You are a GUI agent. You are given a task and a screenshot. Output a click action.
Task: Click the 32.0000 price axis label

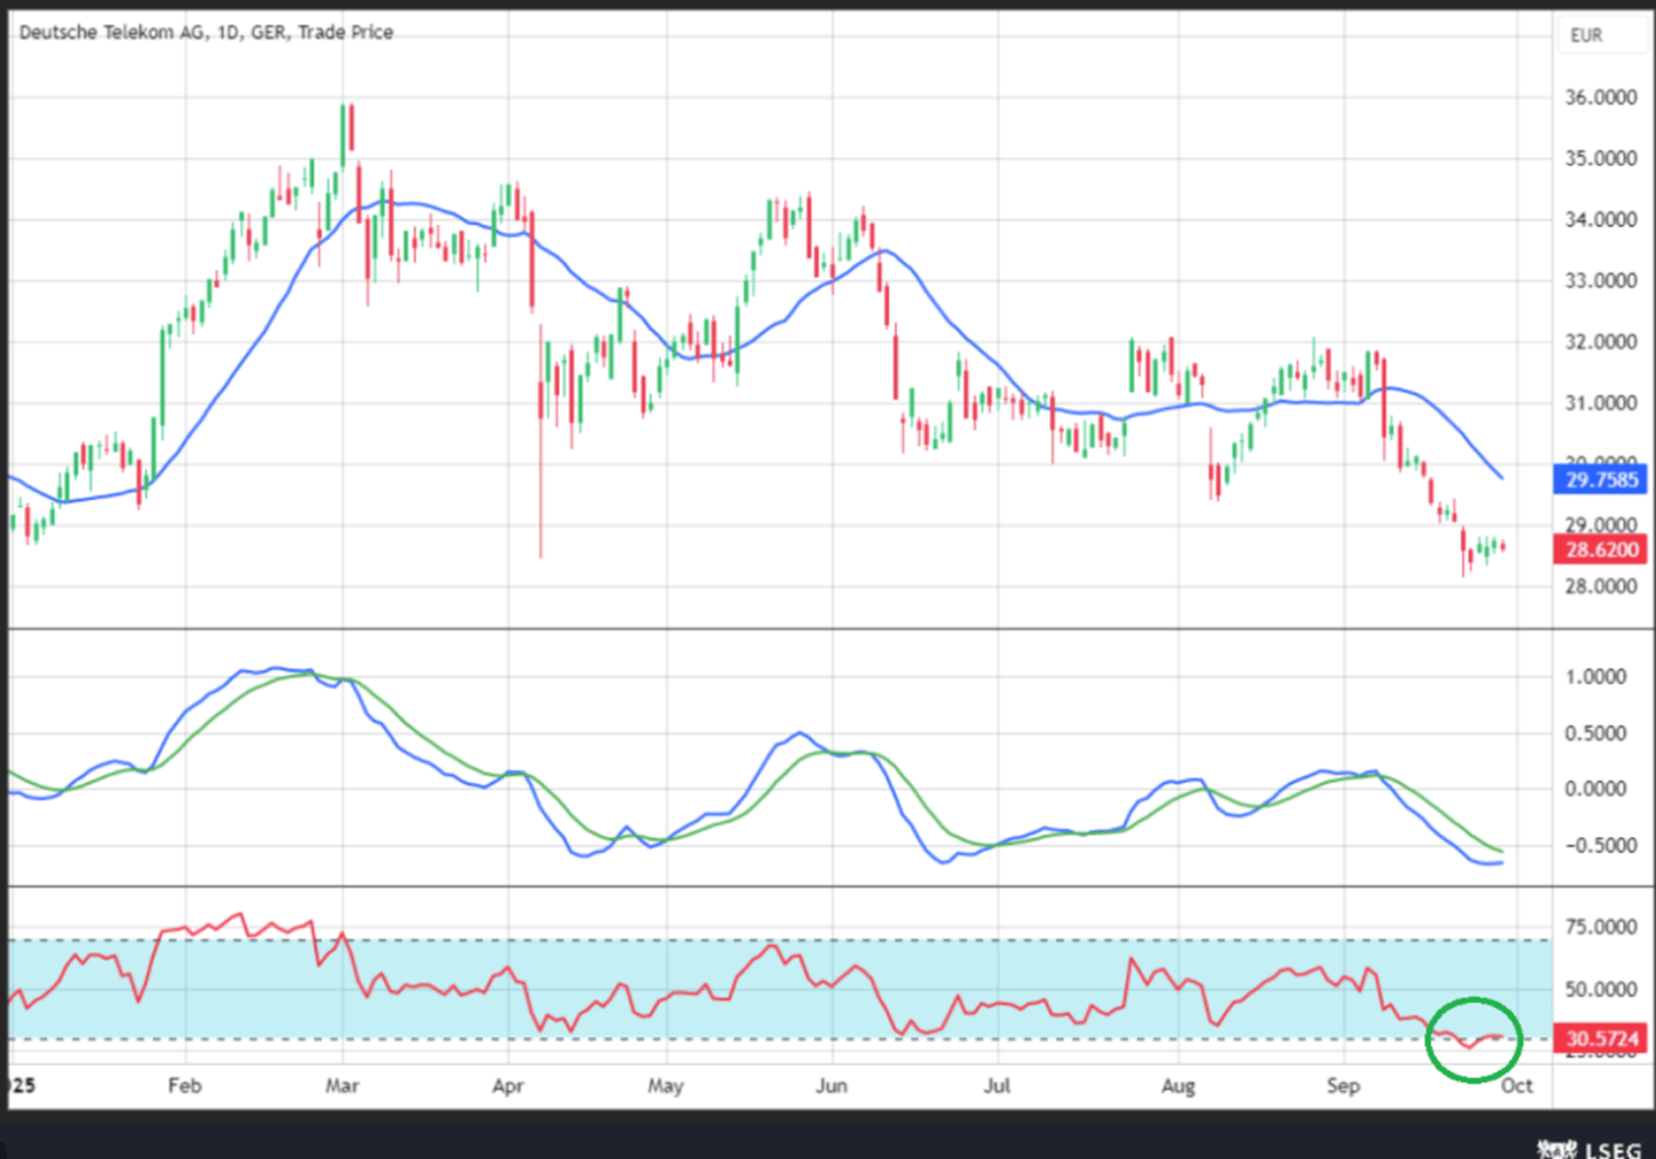(1601, 341)
